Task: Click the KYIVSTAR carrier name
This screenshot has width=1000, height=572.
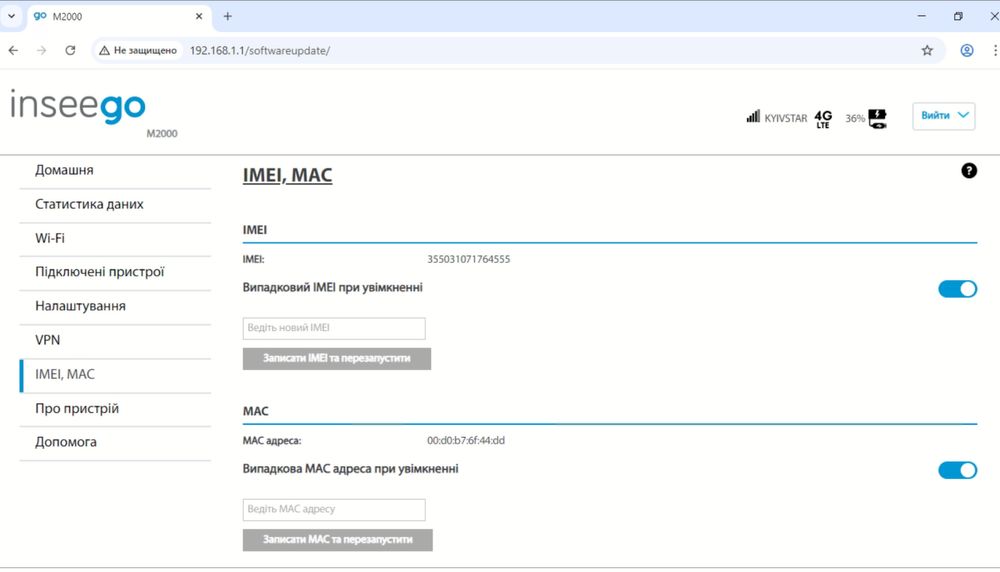Action: point(786,119)
